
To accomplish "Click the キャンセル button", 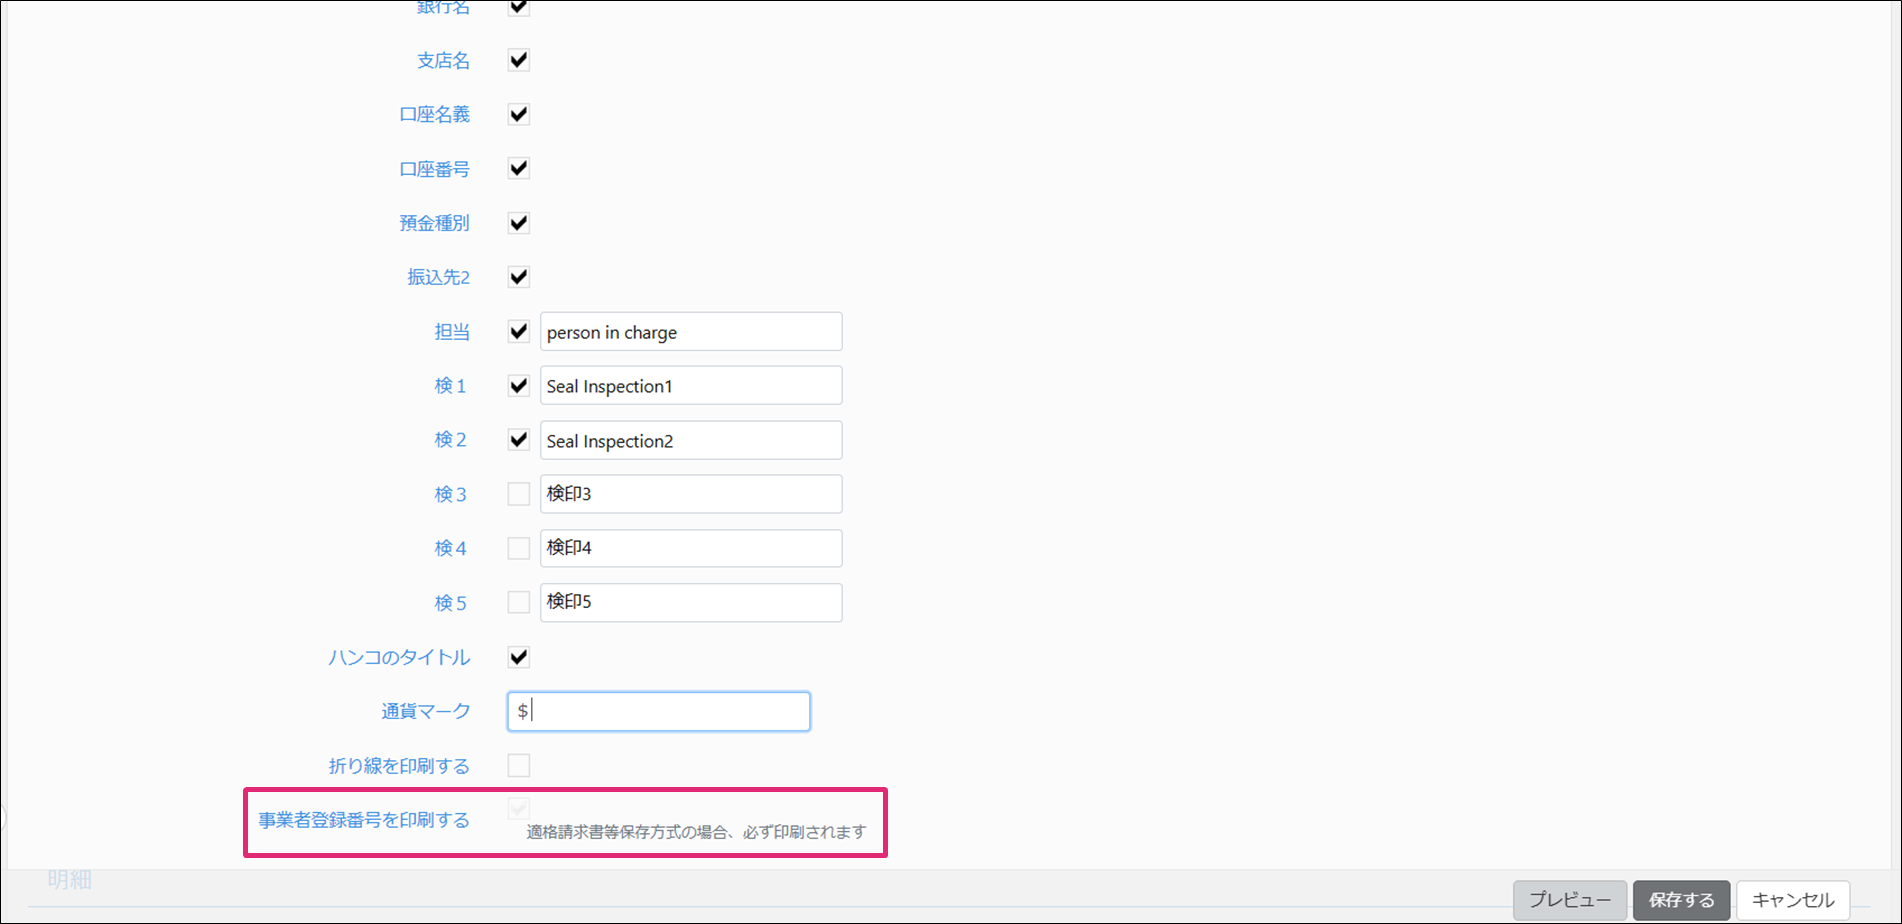I will click(x=1792, y=900).
